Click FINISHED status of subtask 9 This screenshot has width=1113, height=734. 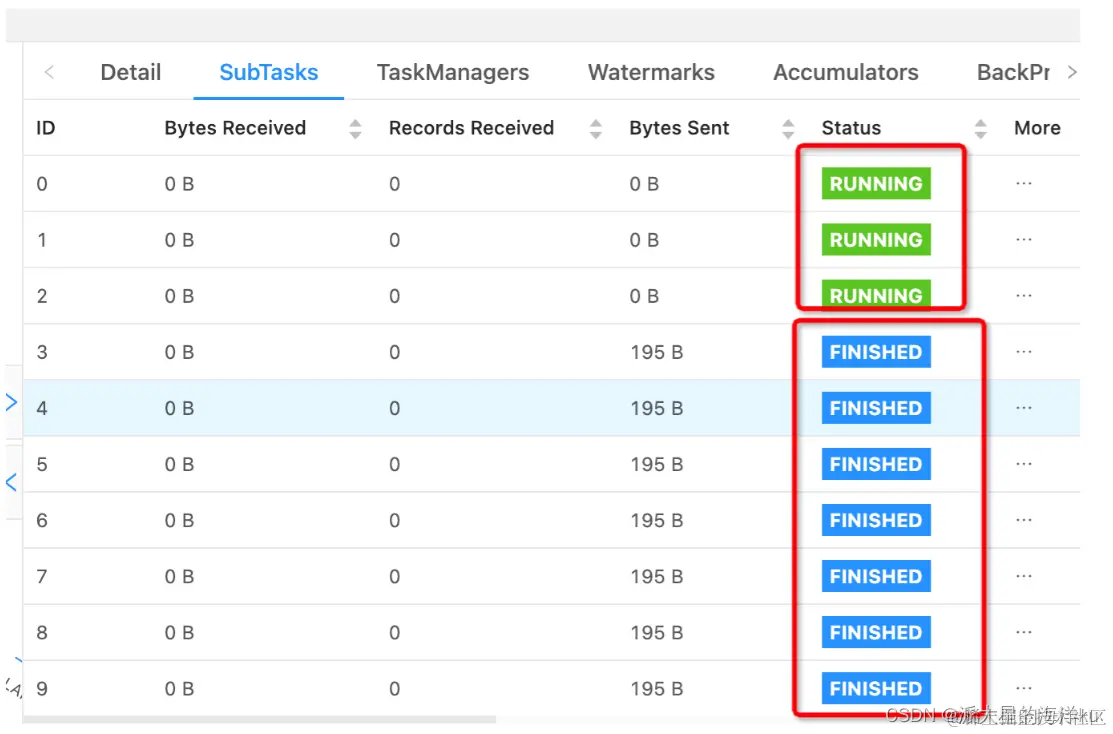click(876, 689)
